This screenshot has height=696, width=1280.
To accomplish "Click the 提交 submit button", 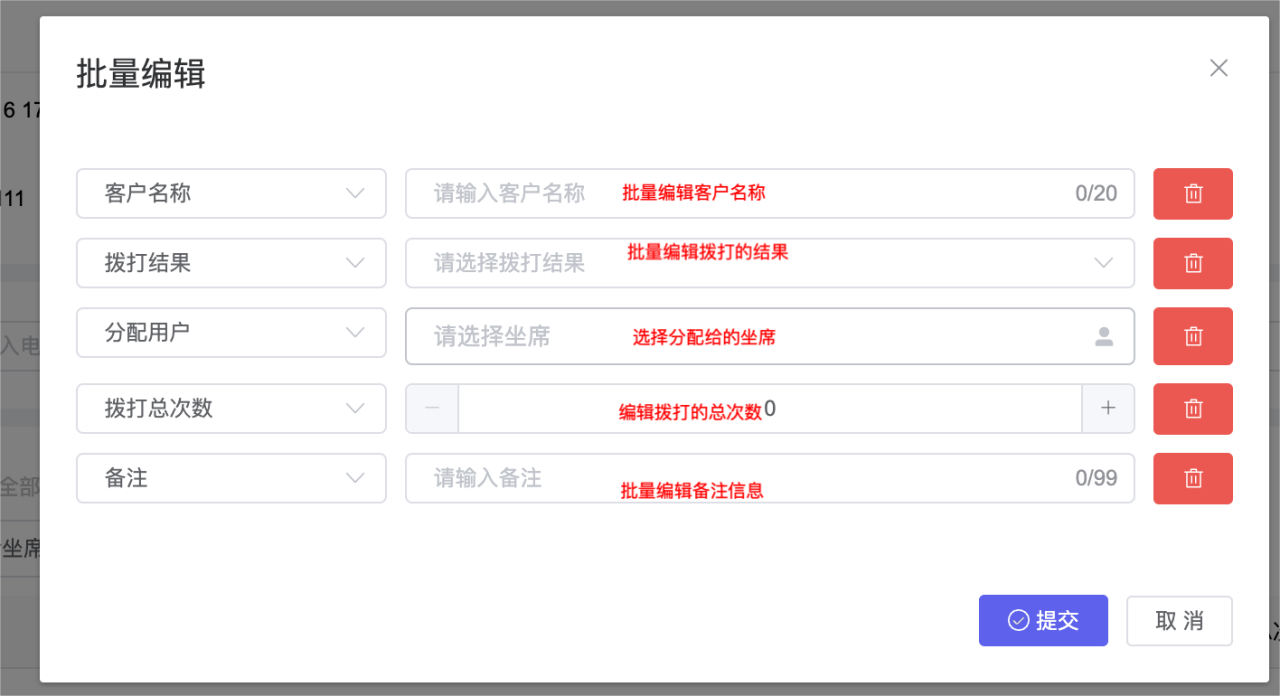I will [x=1043, y=621].
